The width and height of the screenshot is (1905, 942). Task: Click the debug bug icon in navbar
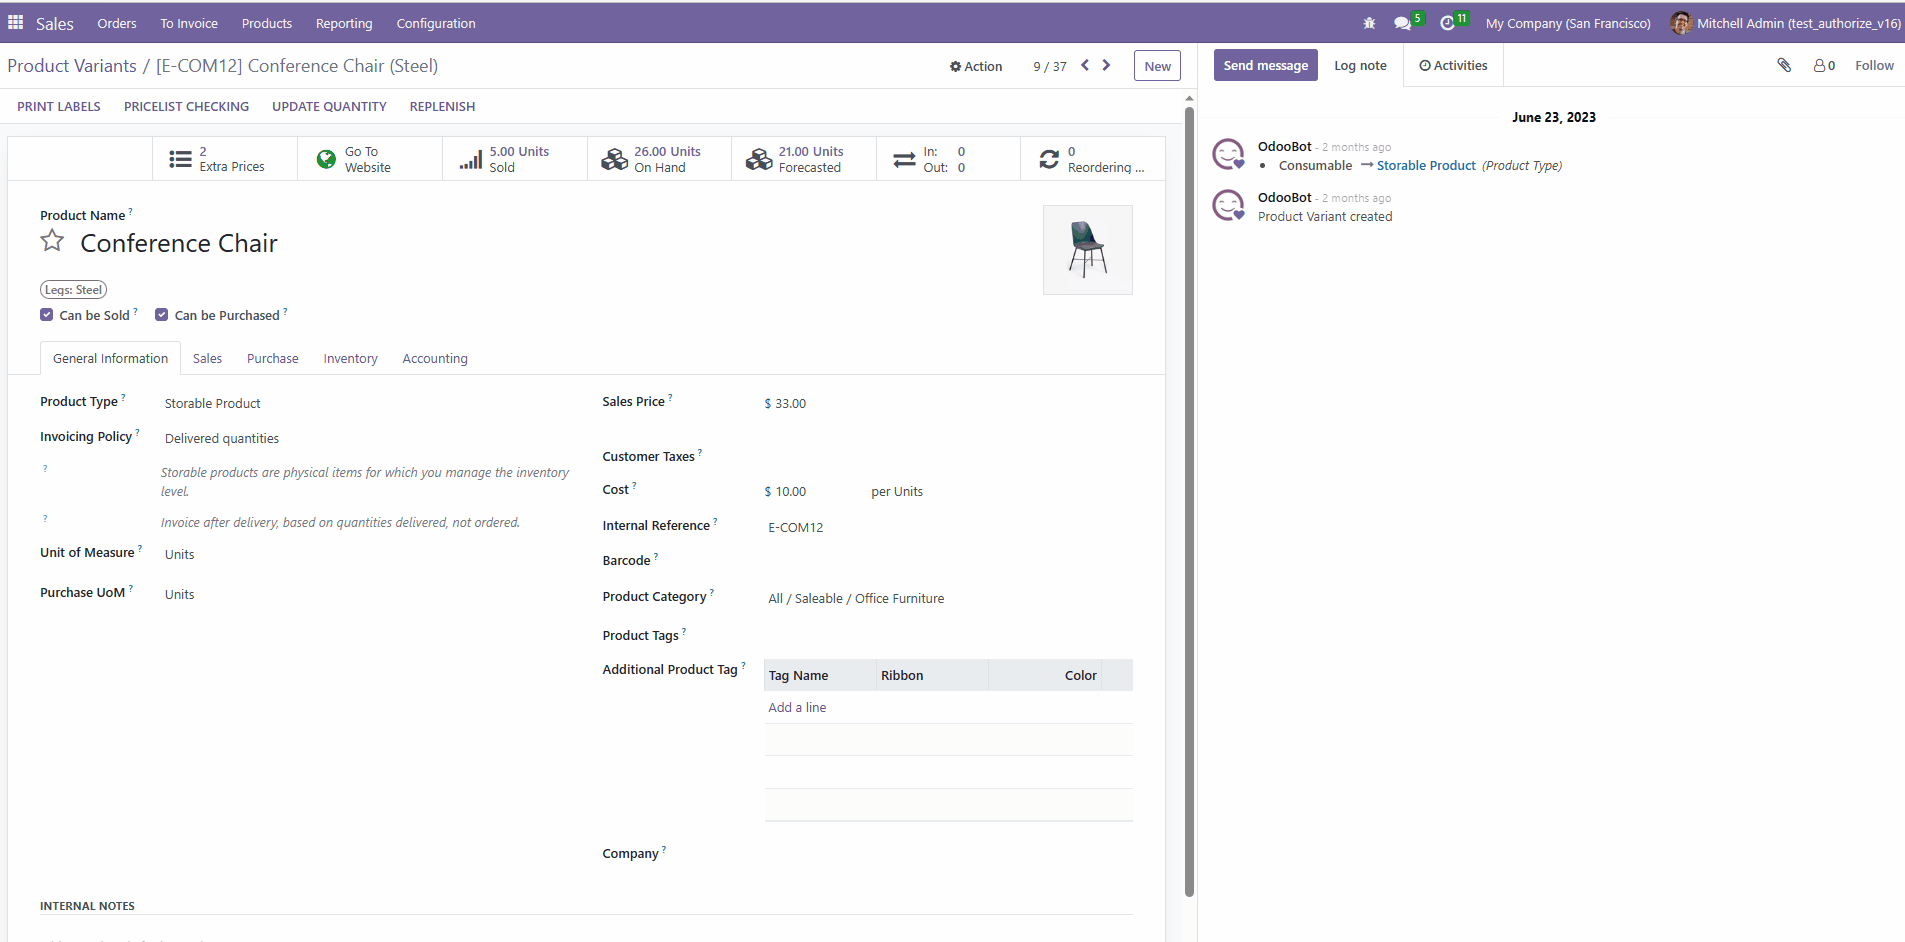tap(1369, 23)
